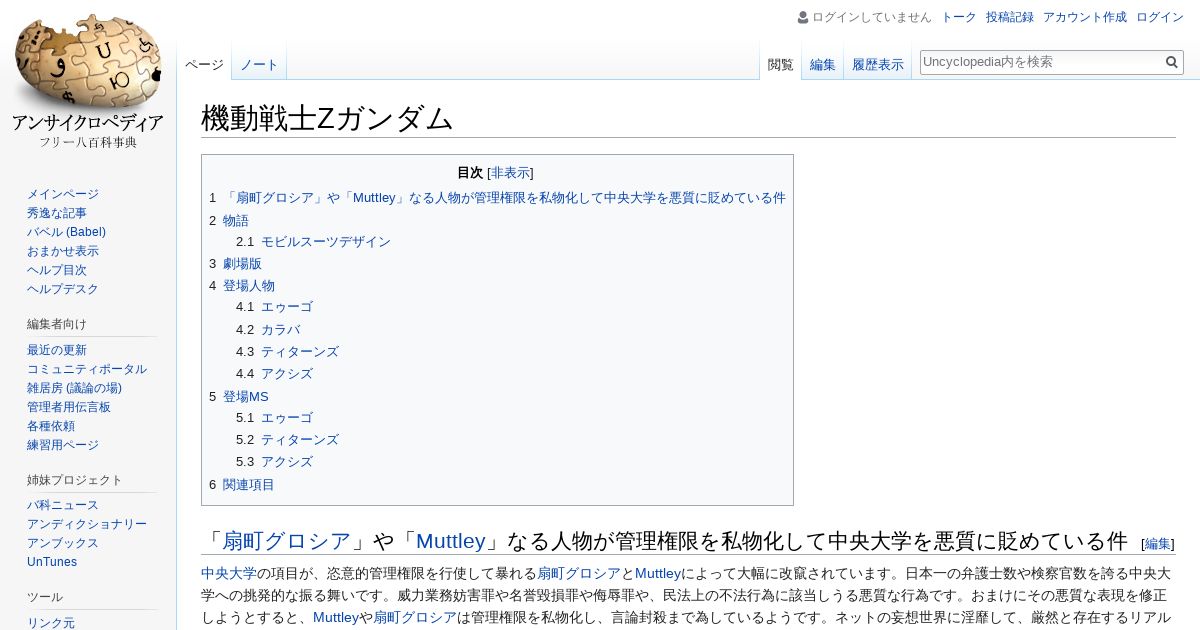
Task: Select the 閲覧 tab
Action: 780,65
